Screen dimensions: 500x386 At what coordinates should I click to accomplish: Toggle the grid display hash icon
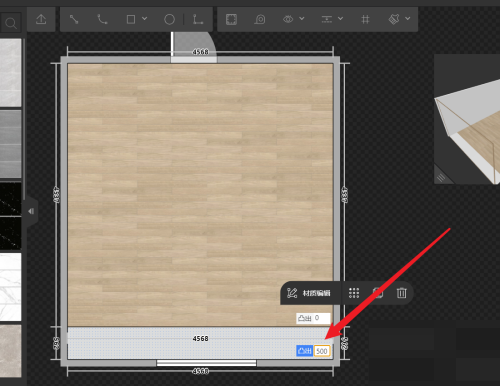click(x=365, y=19)
